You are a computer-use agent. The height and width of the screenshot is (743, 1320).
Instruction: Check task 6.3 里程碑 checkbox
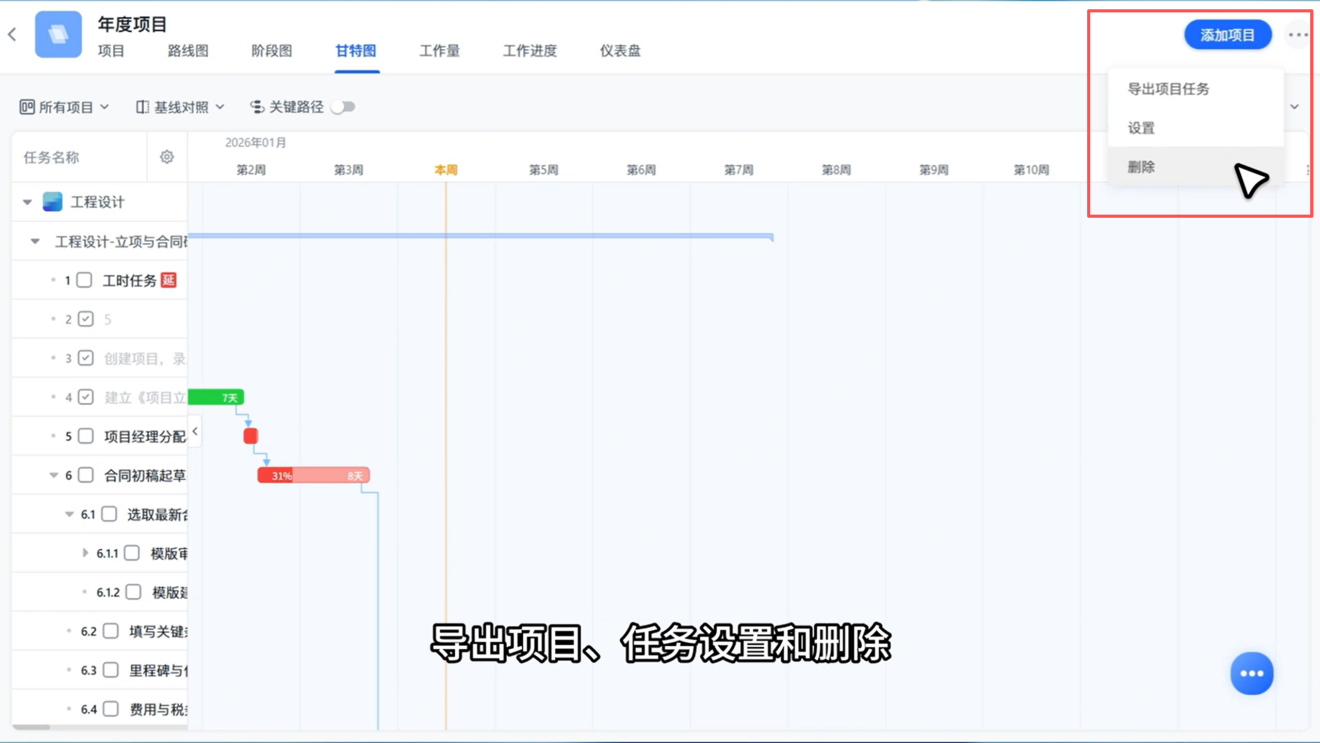(111, 670)
